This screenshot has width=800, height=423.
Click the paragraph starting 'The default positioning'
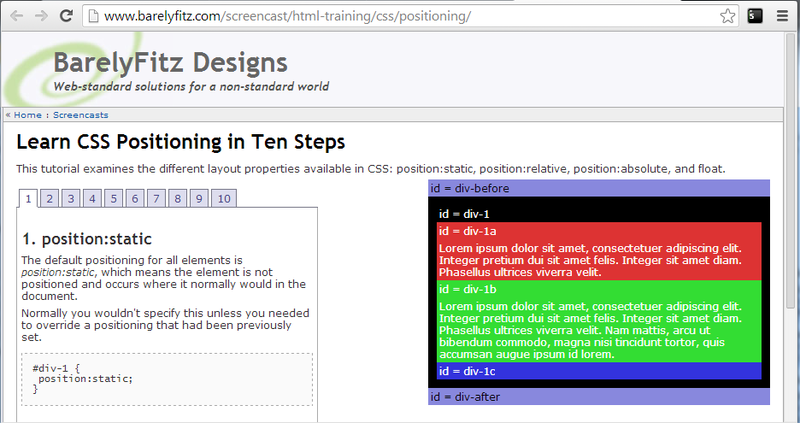coord(164,278)
